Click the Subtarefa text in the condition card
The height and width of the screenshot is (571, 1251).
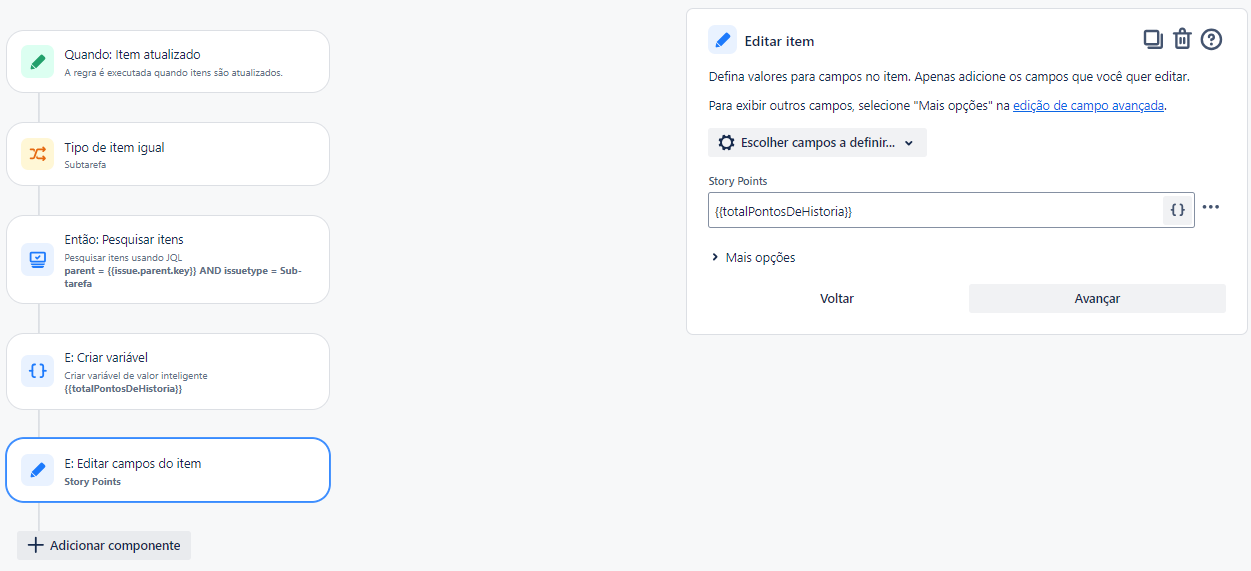click(85, 165)
